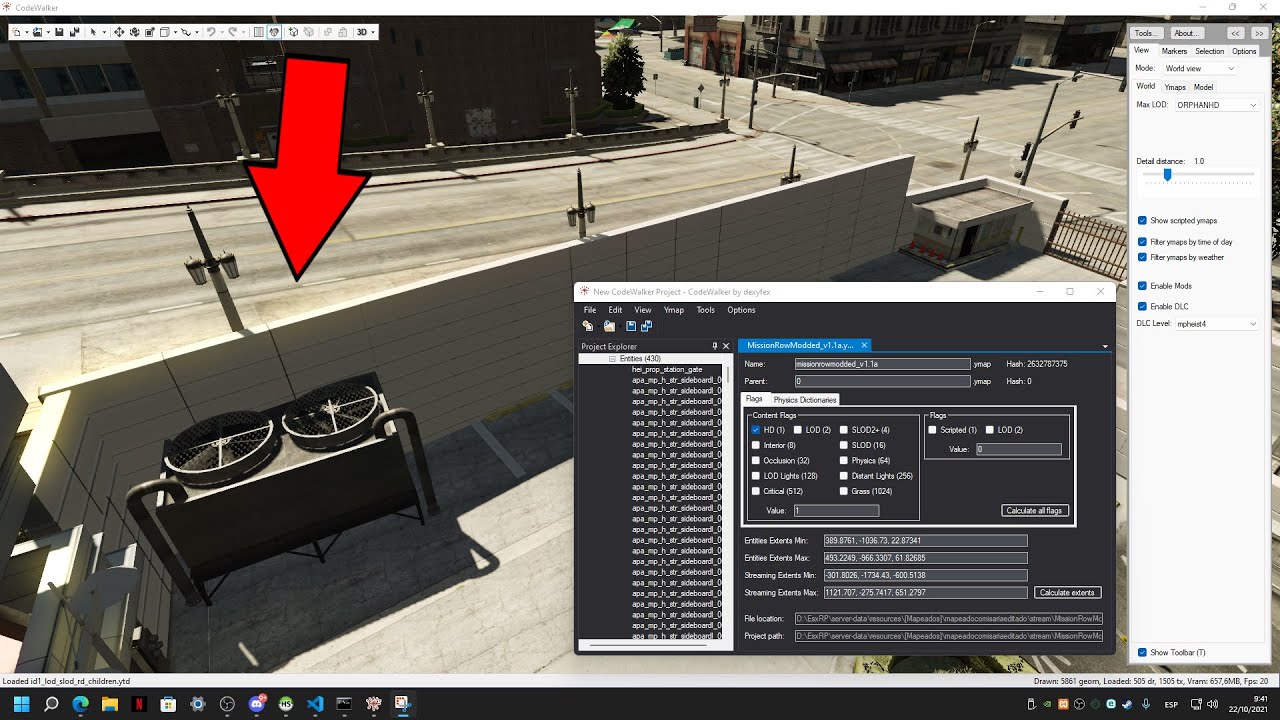Click the Save icon in the main CodeWalker toolbar

59,32
